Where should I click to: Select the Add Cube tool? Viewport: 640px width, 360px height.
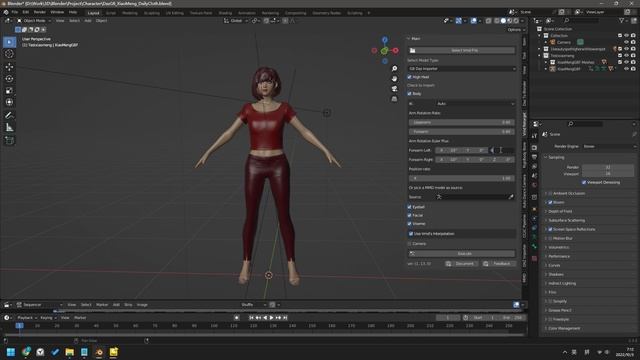click(9, 140)
